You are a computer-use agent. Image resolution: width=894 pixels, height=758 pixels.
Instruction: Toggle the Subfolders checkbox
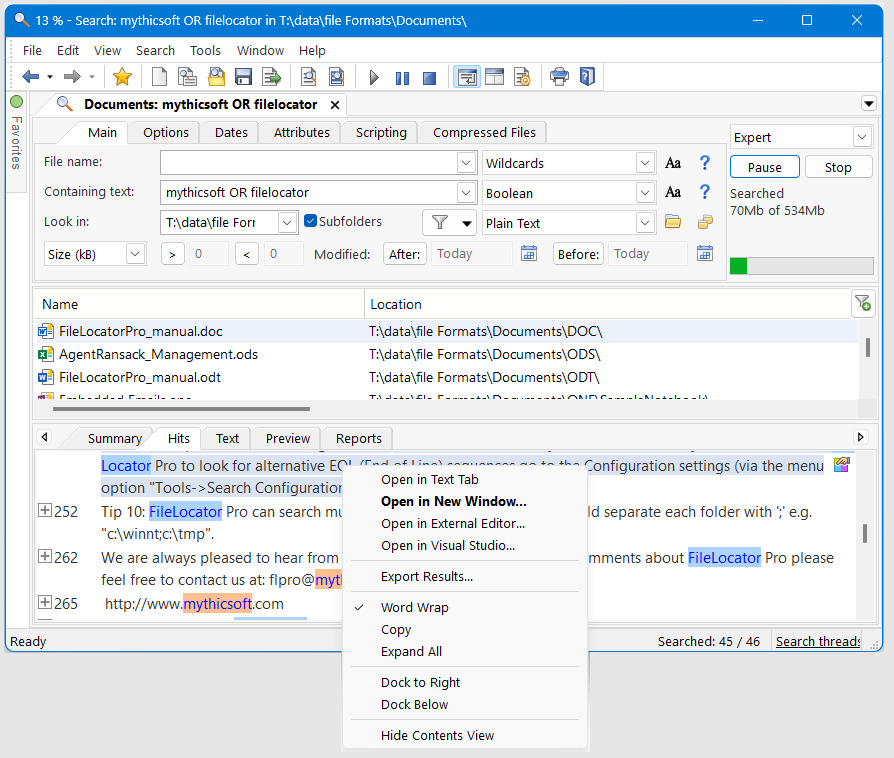pos(311,221)
